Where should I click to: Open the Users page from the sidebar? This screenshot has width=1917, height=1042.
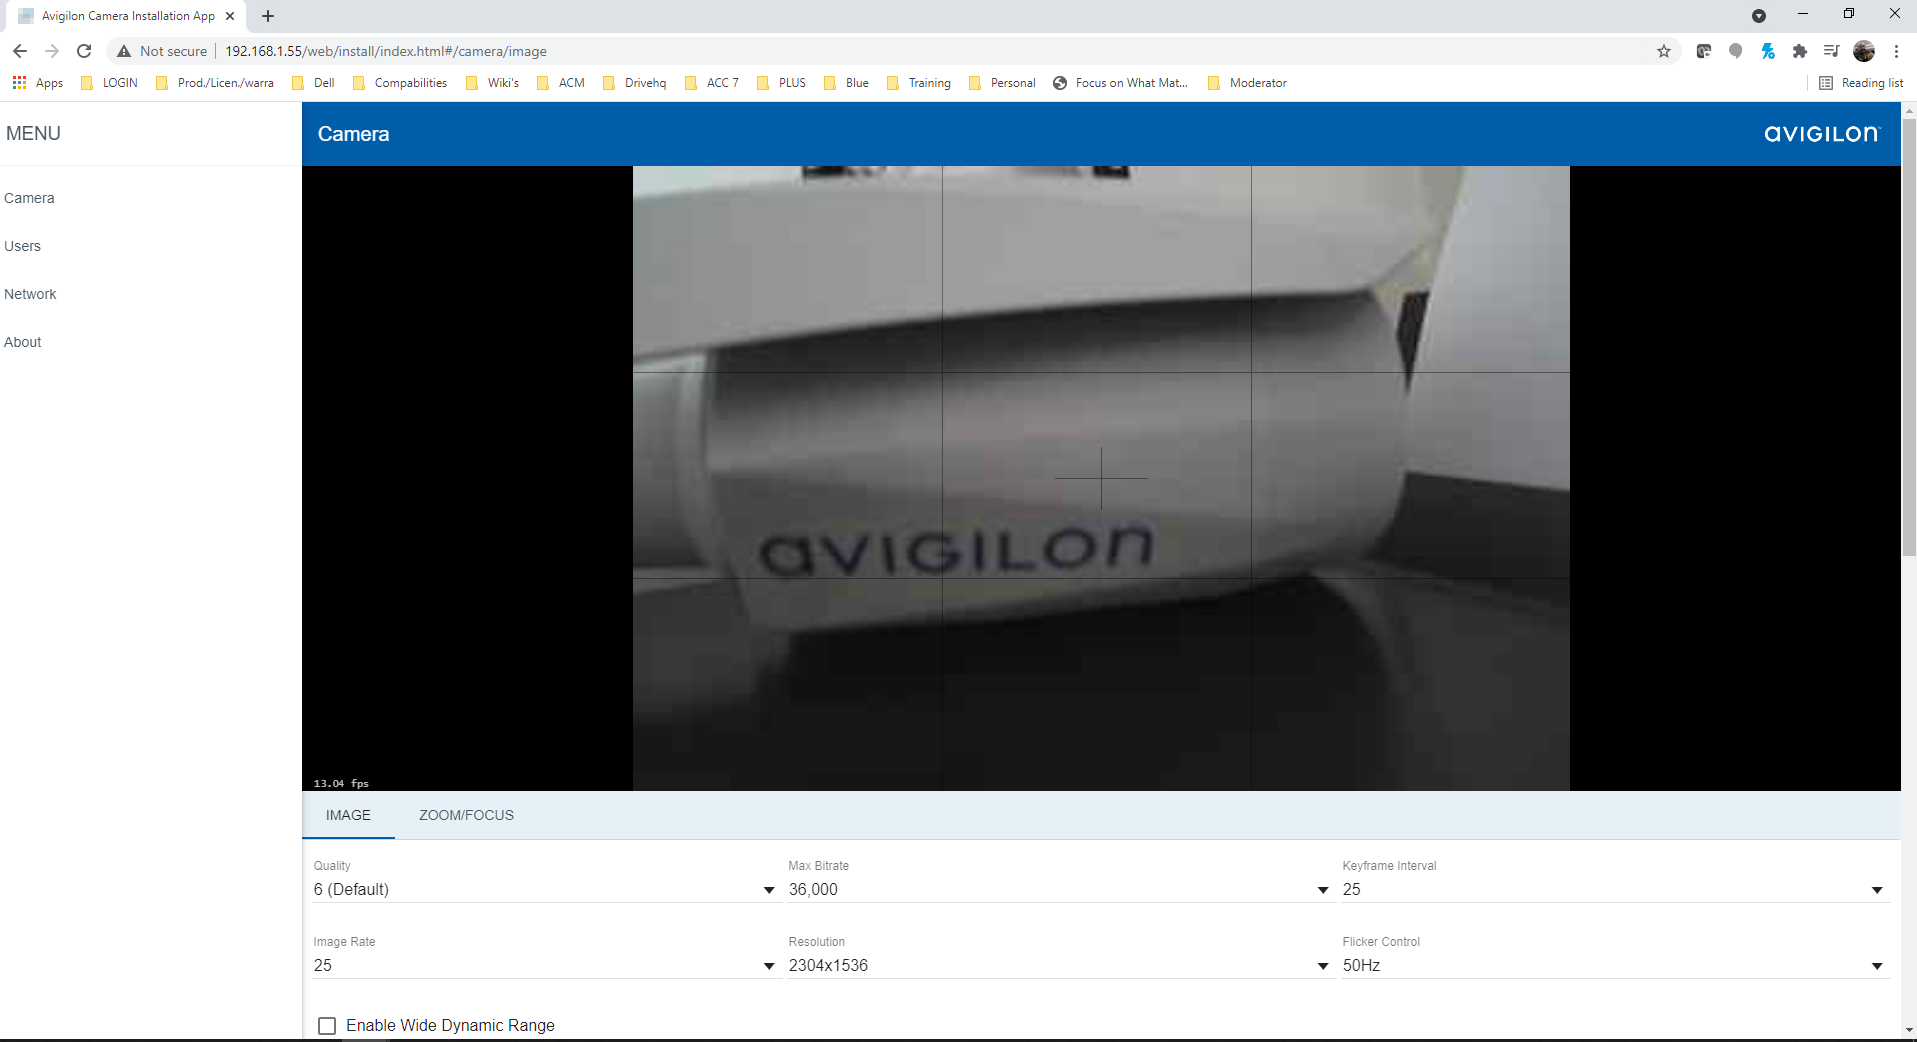(x=22, y=245)
